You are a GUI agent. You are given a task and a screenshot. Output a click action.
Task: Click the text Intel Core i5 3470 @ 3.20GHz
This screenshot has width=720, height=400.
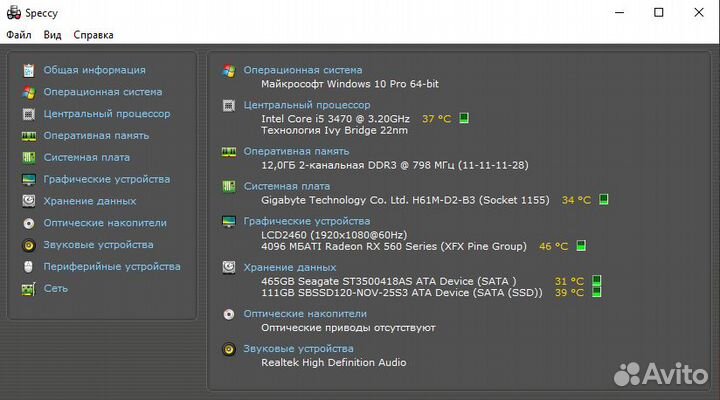pos(335,118)
